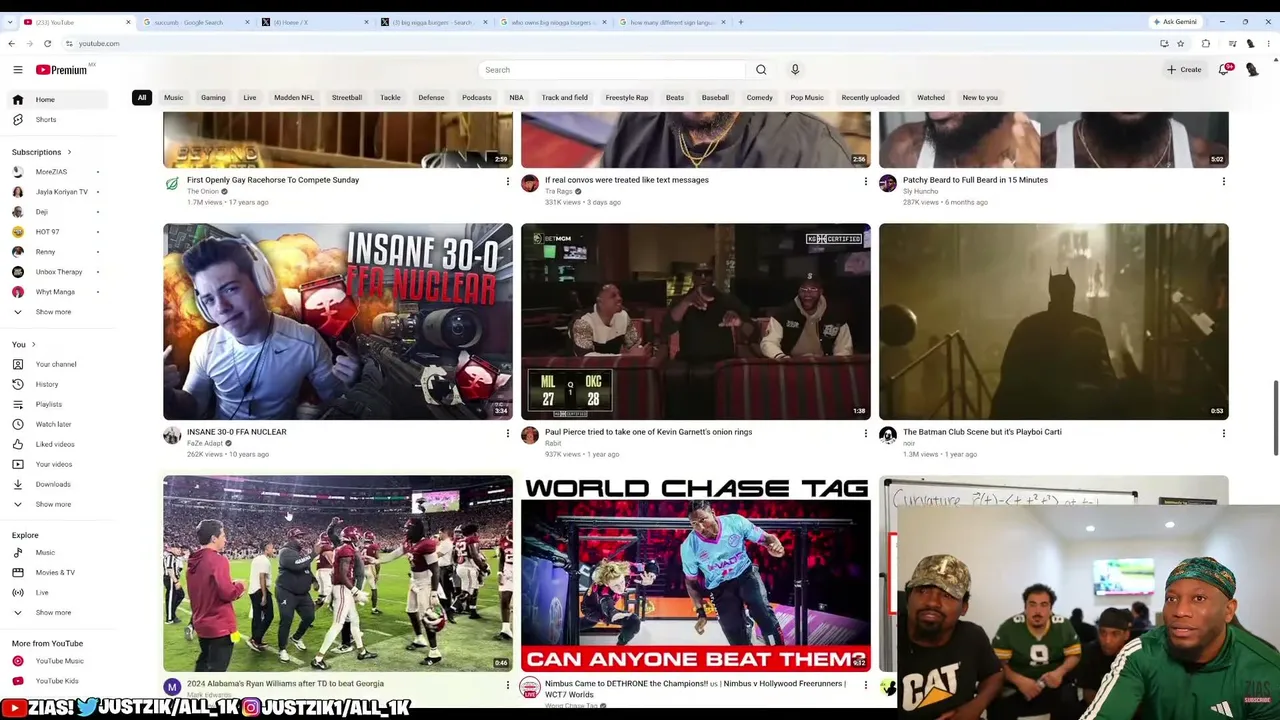
Task: Click the FaZe Adapt channel avatar
Action: [x=172, y=435]
